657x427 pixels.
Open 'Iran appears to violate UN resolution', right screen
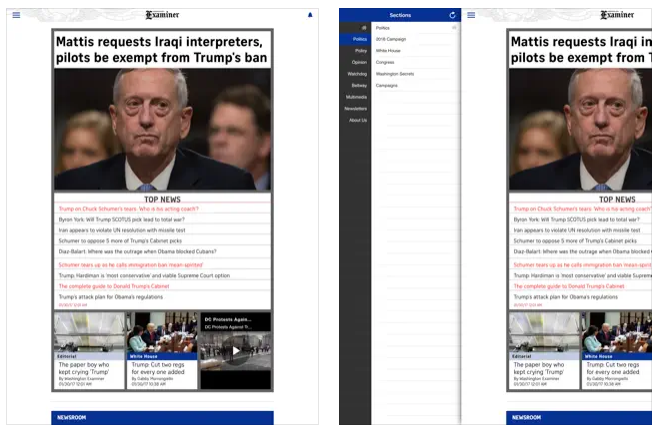click(x=577, y=230)
